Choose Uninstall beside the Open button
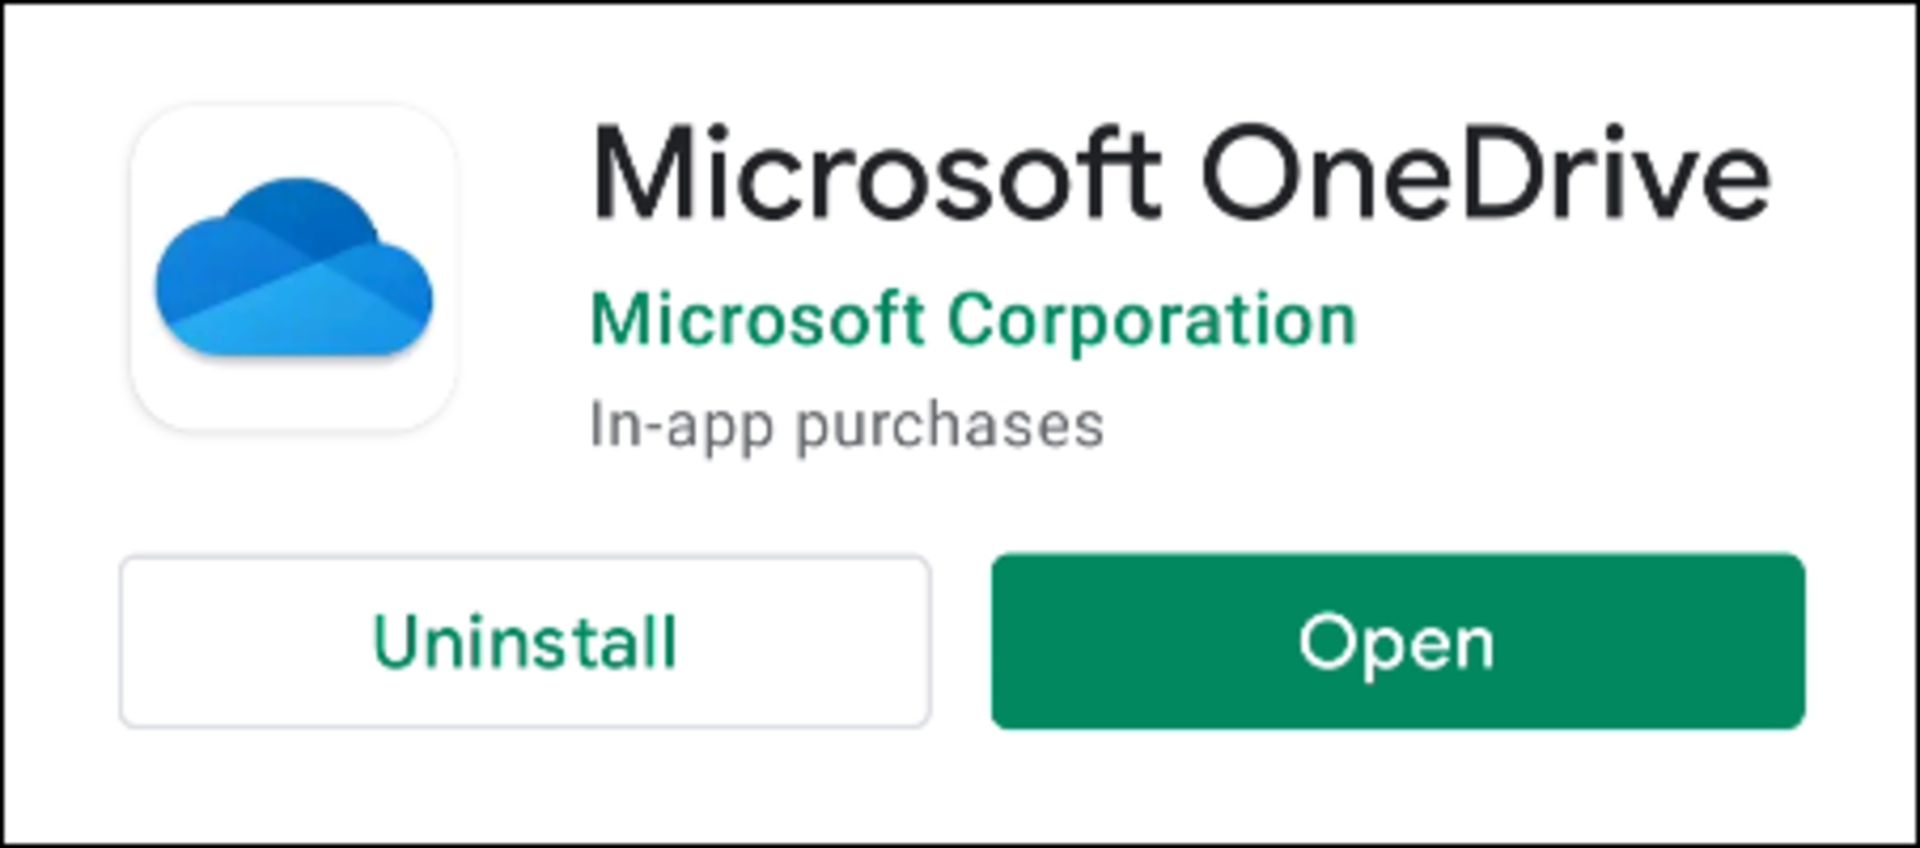The image size is (1920, 848). point(525,641)
